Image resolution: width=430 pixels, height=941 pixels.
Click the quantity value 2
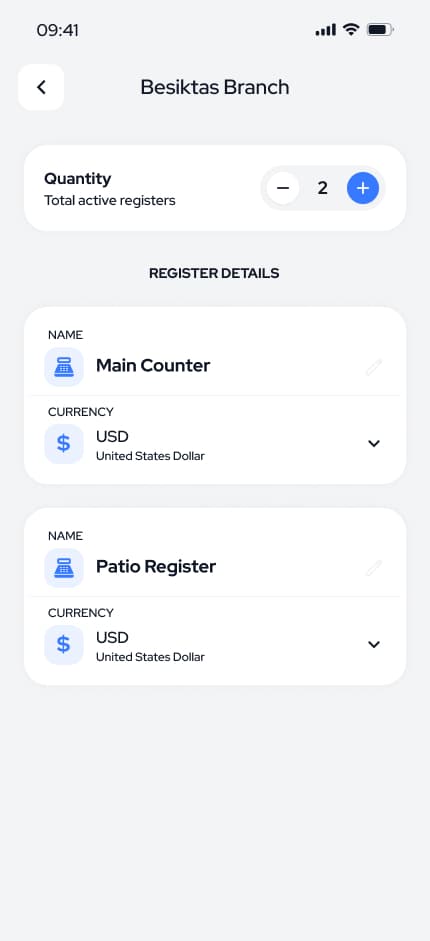point(323,188)
